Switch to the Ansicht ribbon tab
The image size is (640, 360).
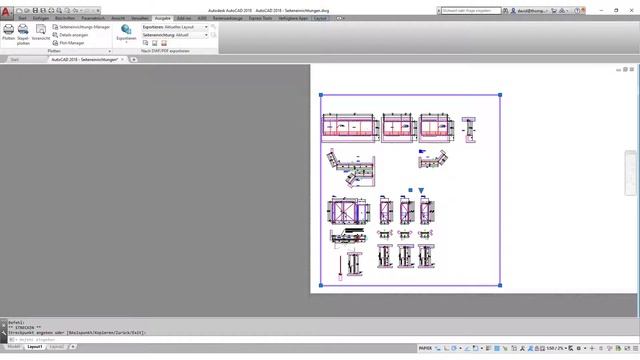click(118, 18)
